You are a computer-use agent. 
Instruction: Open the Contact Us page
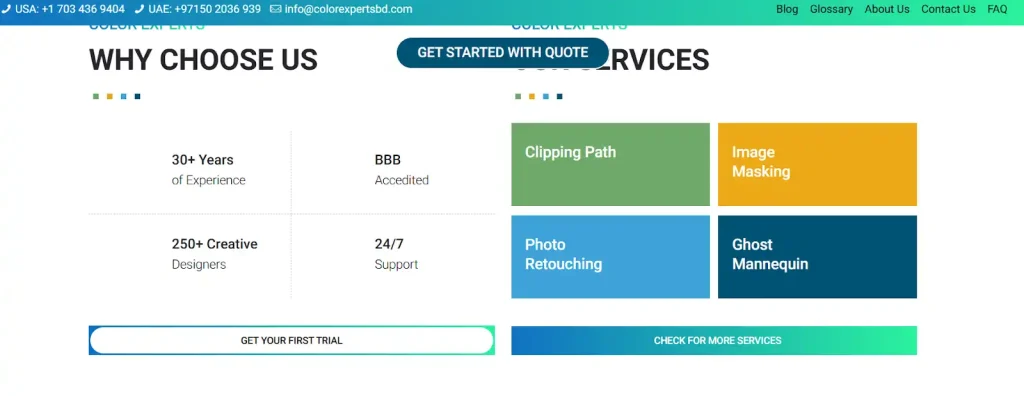coord(948,9)
